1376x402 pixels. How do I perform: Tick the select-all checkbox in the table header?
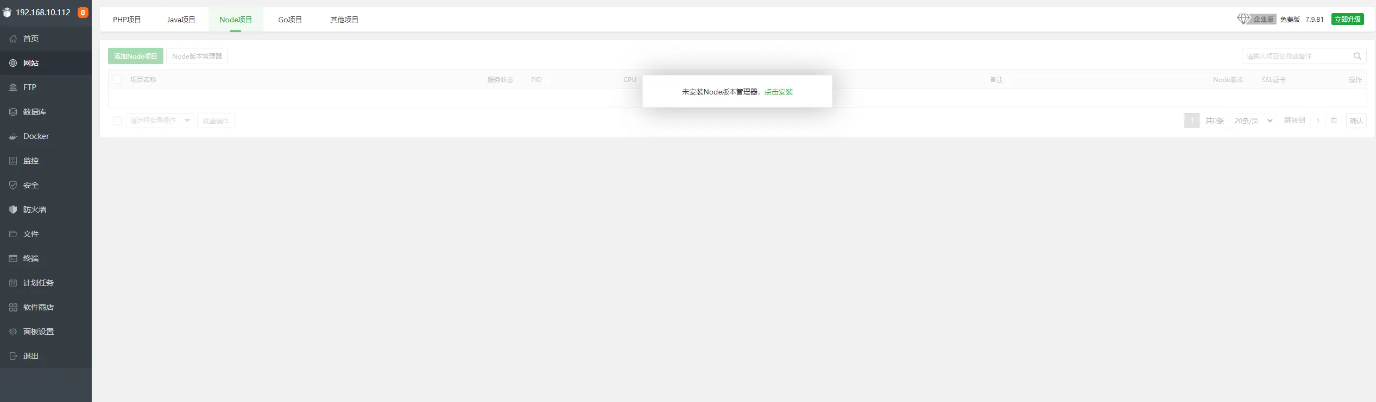click(x=117, y=79)
